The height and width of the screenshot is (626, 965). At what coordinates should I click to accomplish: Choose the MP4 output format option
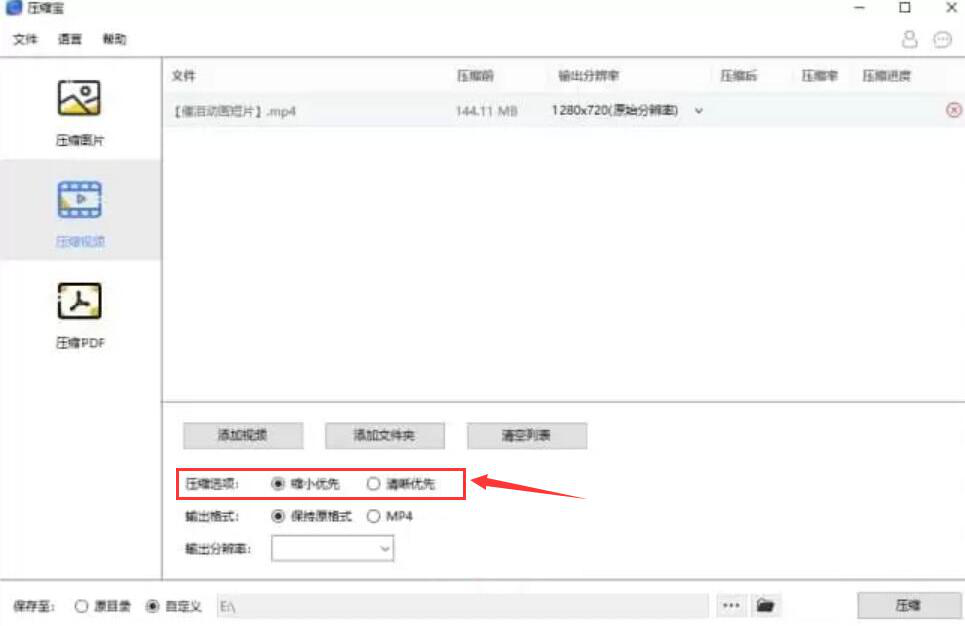coord(373,516)
